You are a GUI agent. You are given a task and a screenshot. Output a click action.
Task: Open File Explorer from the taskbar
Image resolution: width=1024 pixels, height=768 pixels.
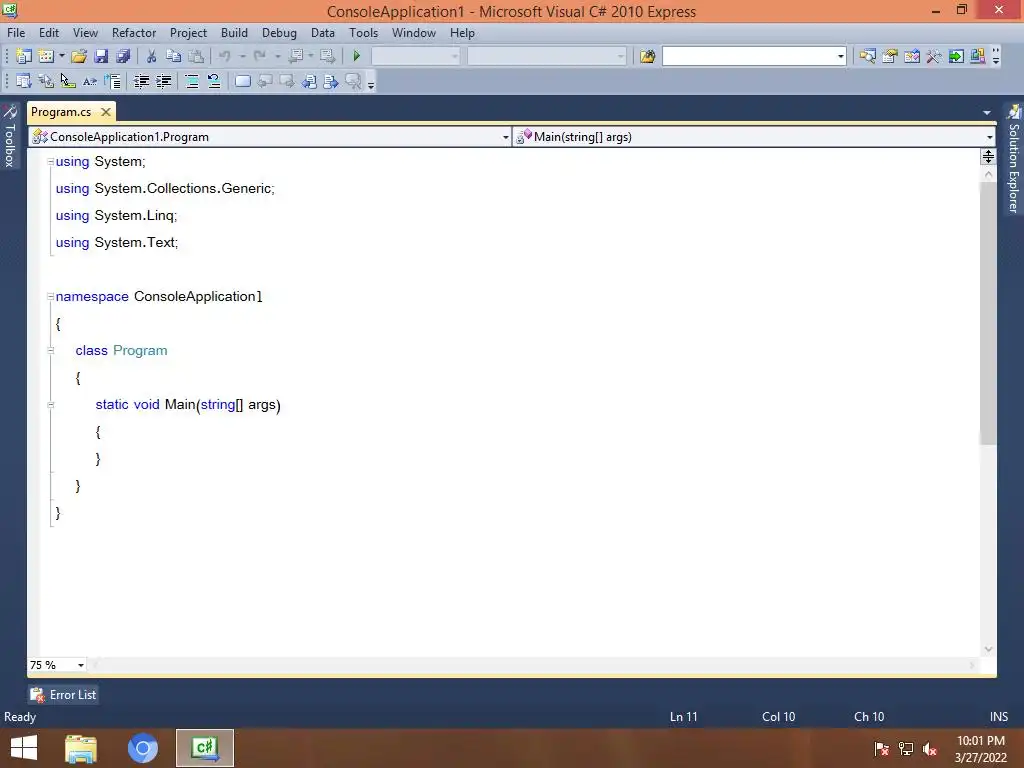point(81,748)
